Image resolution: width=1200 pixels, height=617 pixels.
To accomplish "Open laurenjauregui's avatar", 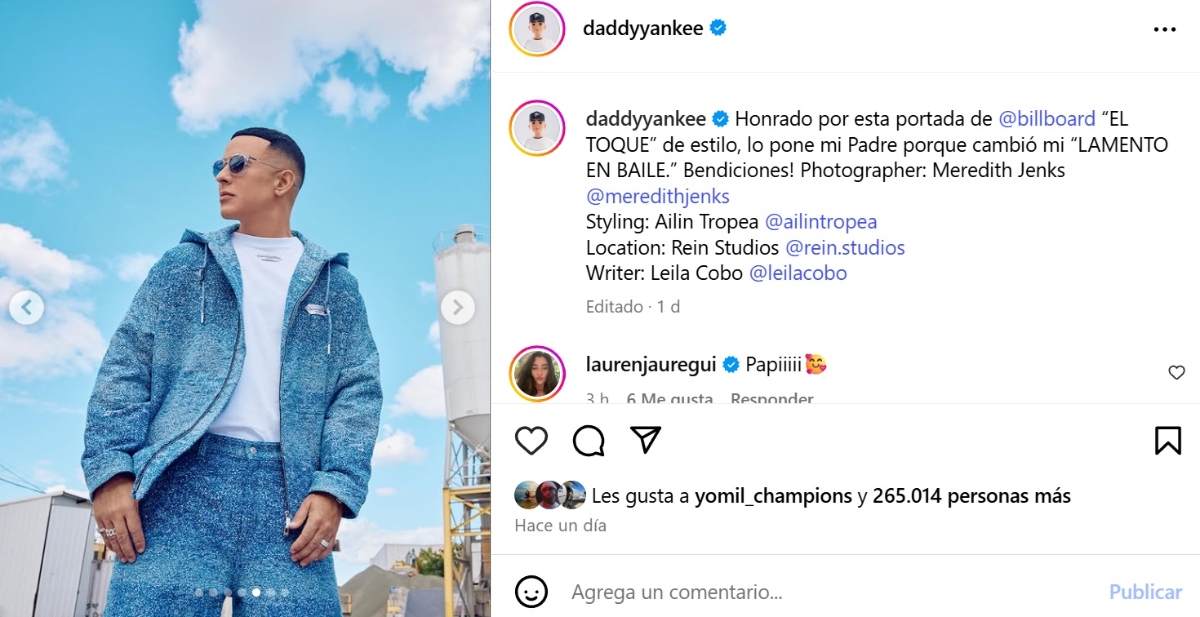I will (x=537, y=373).
